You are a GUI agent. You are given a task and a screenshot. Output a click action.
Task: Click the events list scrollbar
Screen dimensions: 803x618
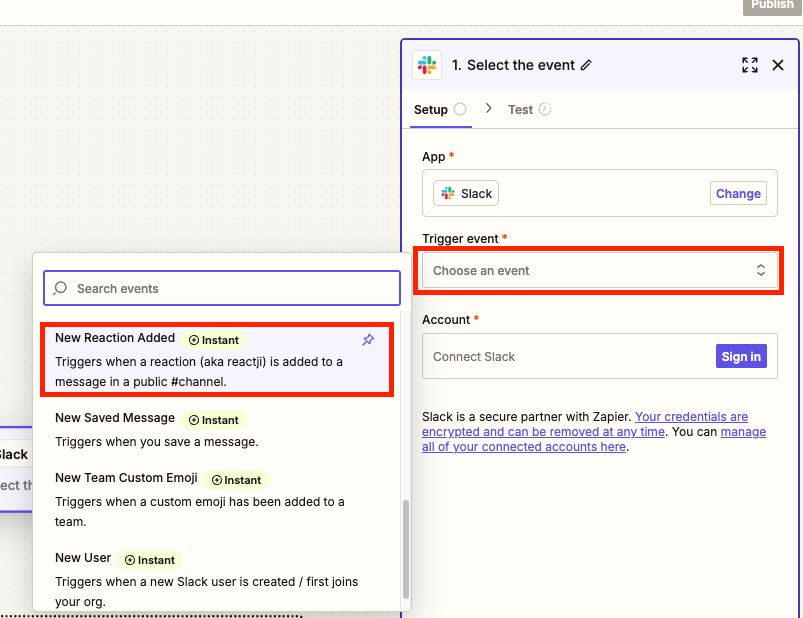(x=406, y=549)
